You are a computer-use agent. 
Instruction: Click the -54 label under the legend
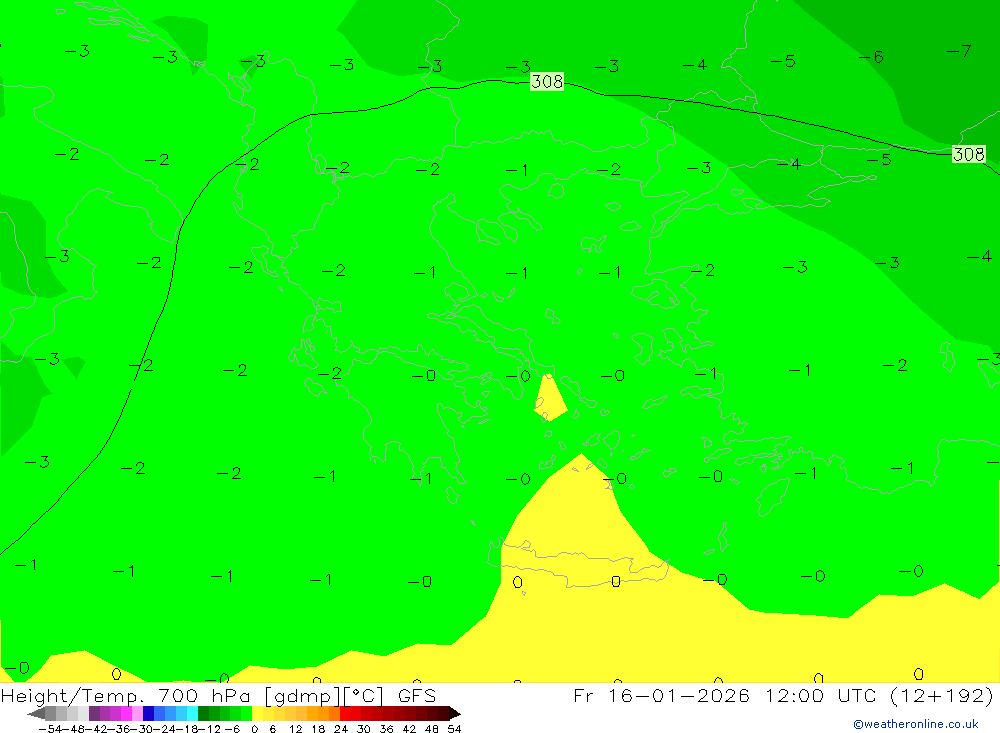(x=50, y=729)
